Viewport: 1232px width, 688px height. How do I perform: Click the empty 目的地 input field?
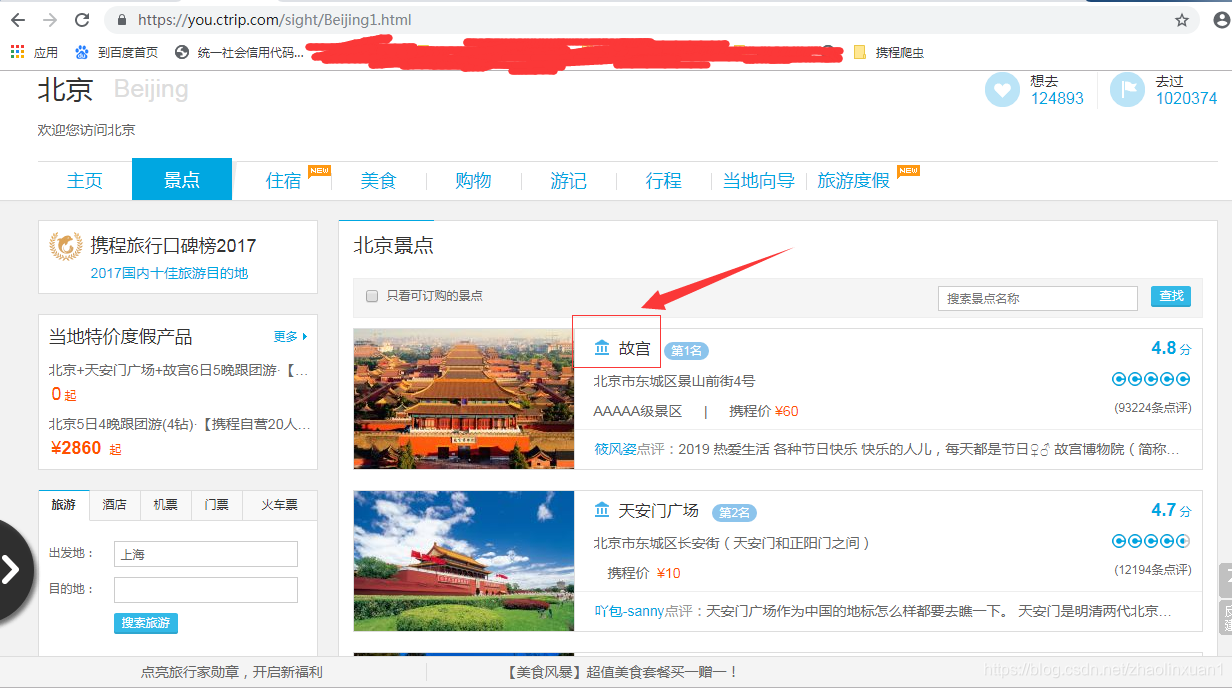click(206, 590)
